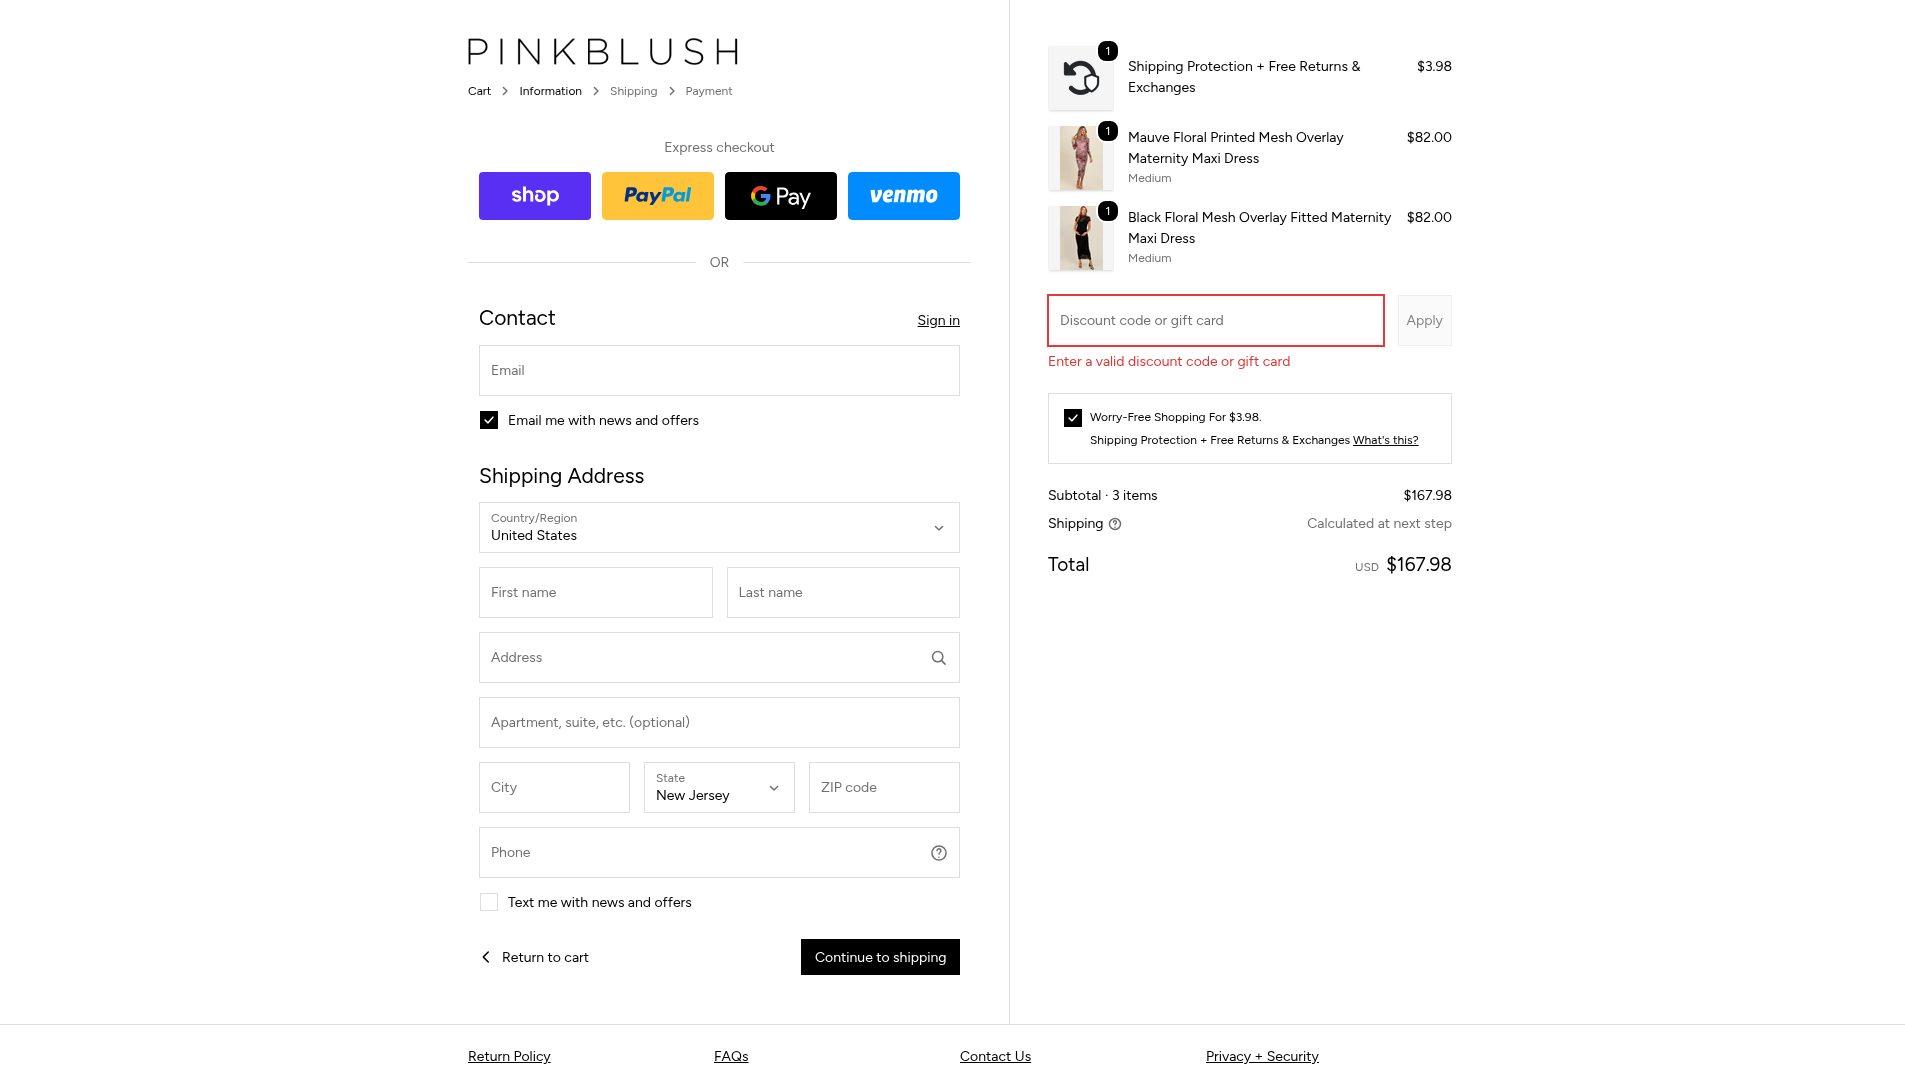Open the phone field help icon
This screenshot has width=1905, height=1088.
(x=938, y=853)
